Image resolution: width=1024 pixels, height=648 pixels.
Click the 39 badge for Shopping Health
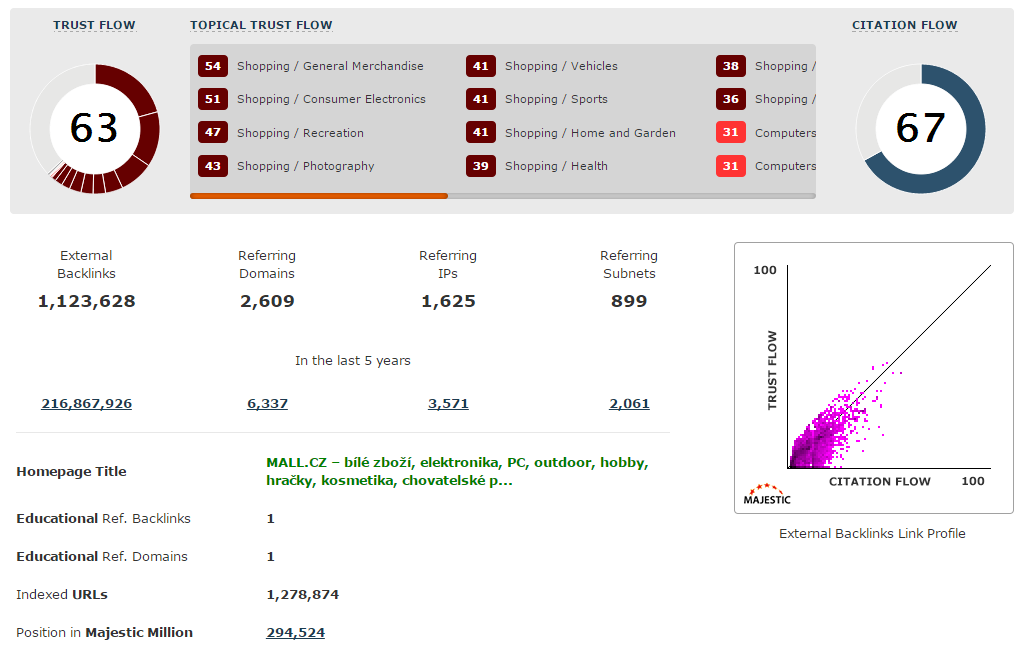(x=481, y=166)
